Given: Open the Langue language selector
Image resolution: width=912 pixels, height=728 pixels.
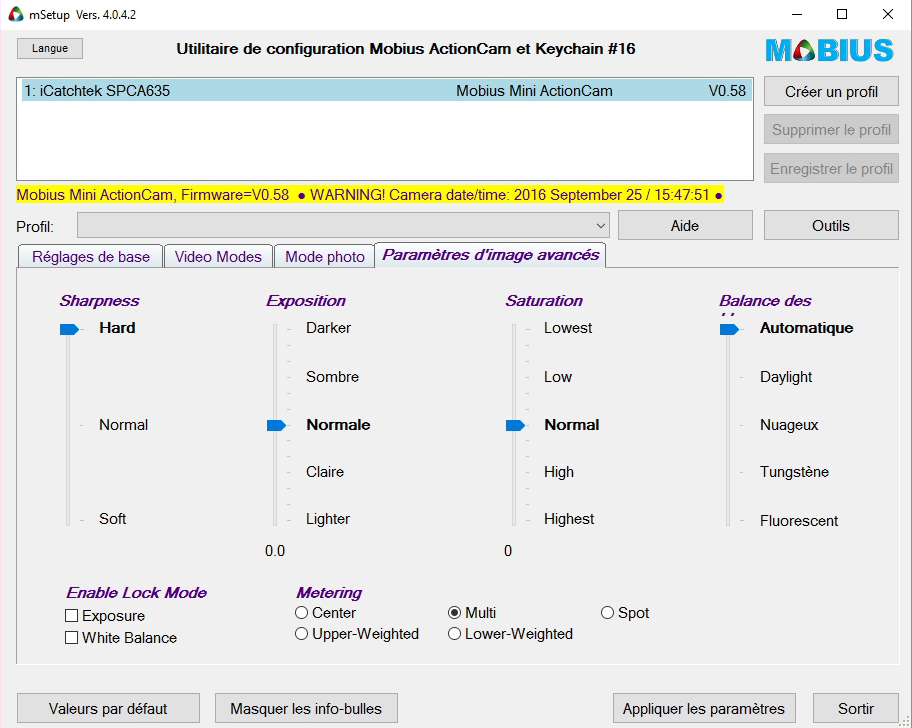Looking at the screenshot, I should (50, 48).
